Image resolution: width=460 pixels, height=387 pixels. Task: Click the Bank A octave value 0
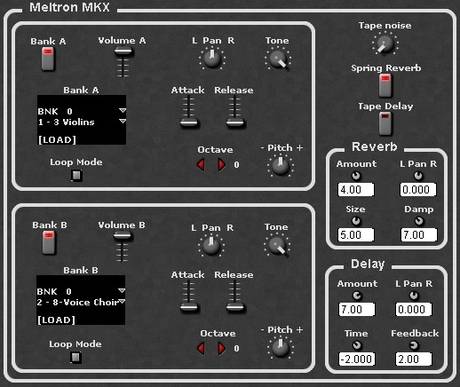click(x=236, y=165)
